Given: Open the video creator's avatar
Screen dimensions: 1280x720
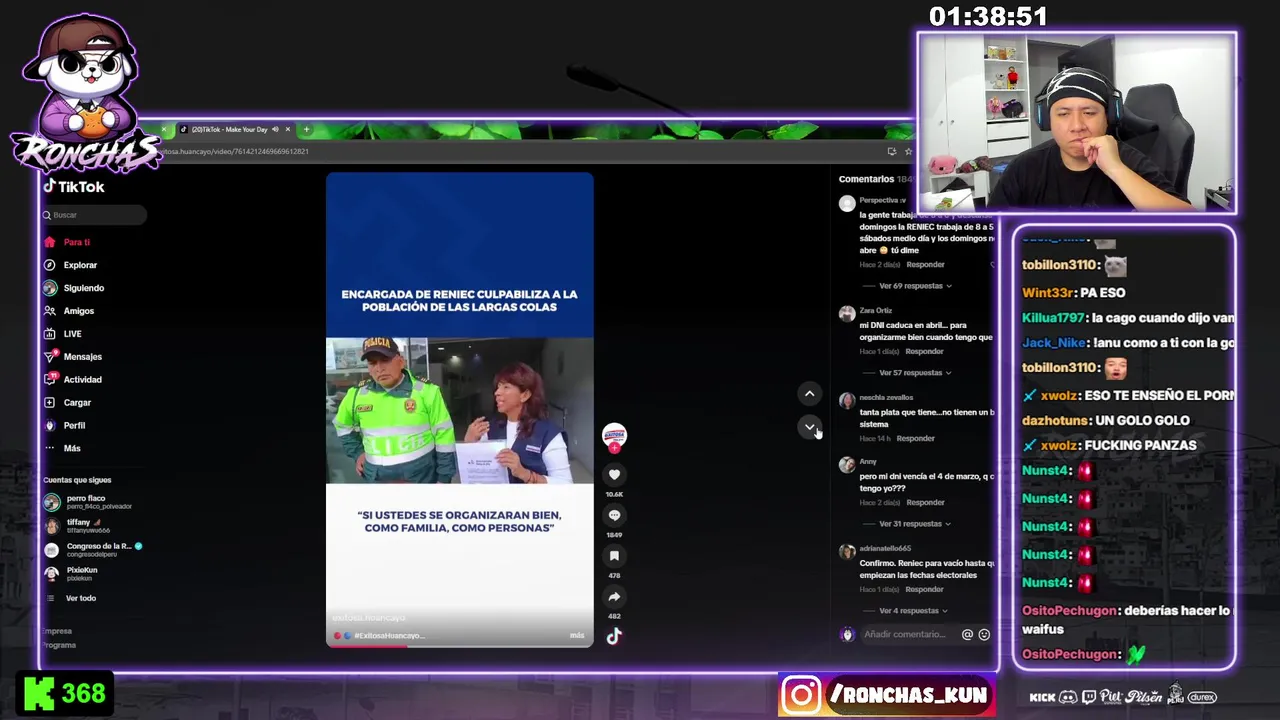Looking at the screenshot, I should point(614,434).
